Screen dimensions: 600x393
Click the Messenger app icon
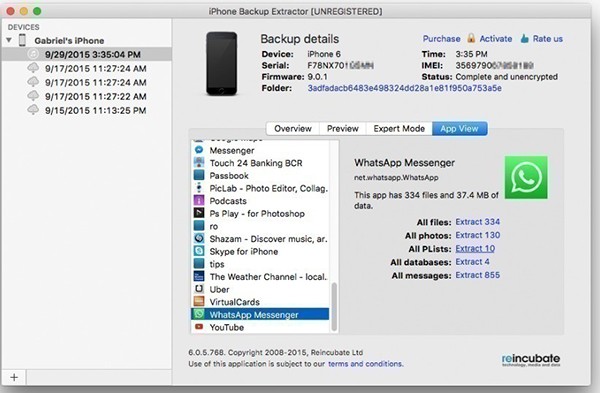click(x=199, y=150)
